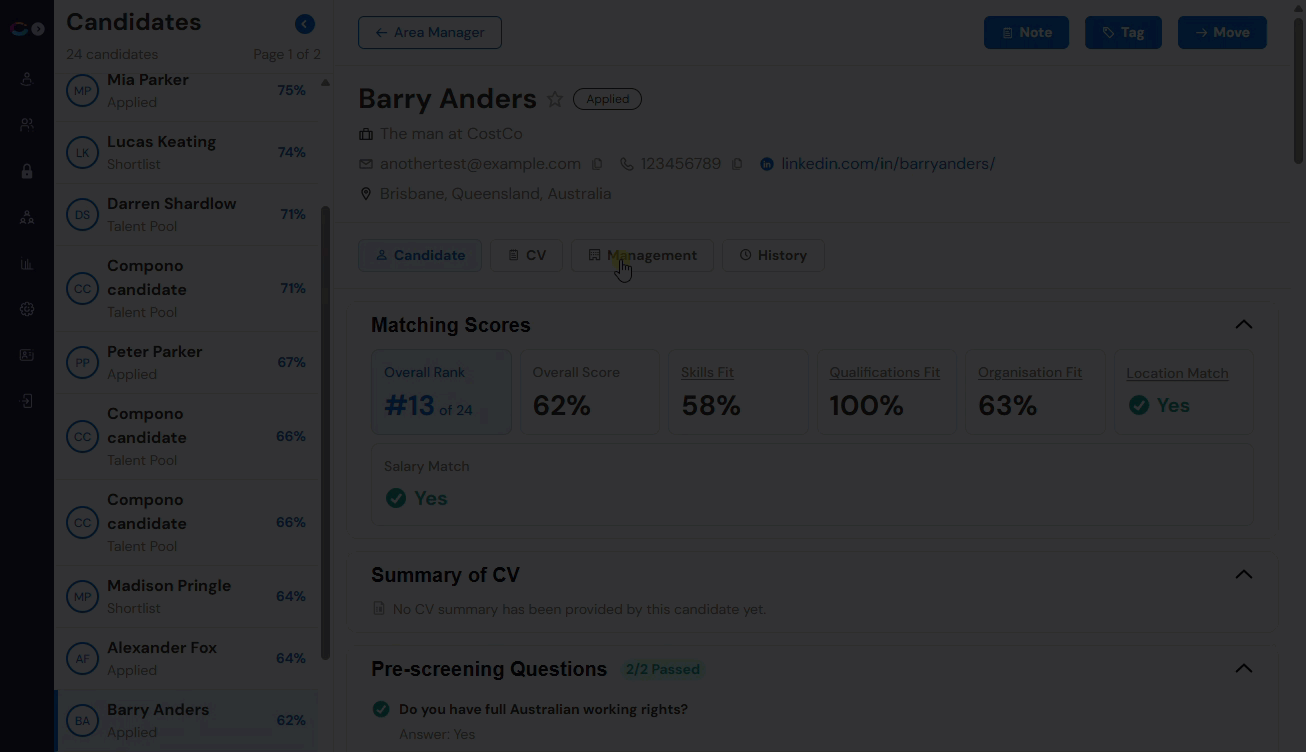Switch to the CV tab
This screenshot has height=752, width=1306.
[x=526, y=255]
